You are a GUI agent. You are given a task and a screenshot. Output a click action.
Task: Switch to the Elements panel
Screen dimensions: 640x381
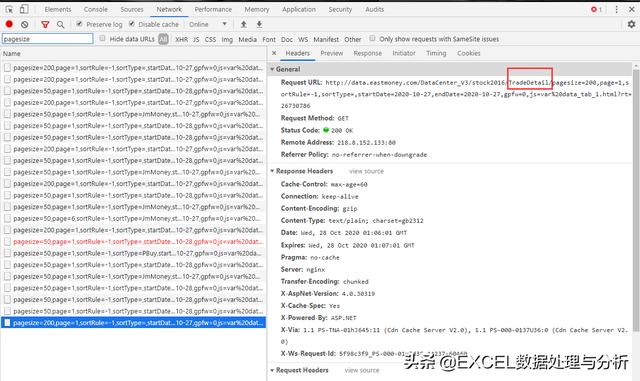tap(58, 9)
